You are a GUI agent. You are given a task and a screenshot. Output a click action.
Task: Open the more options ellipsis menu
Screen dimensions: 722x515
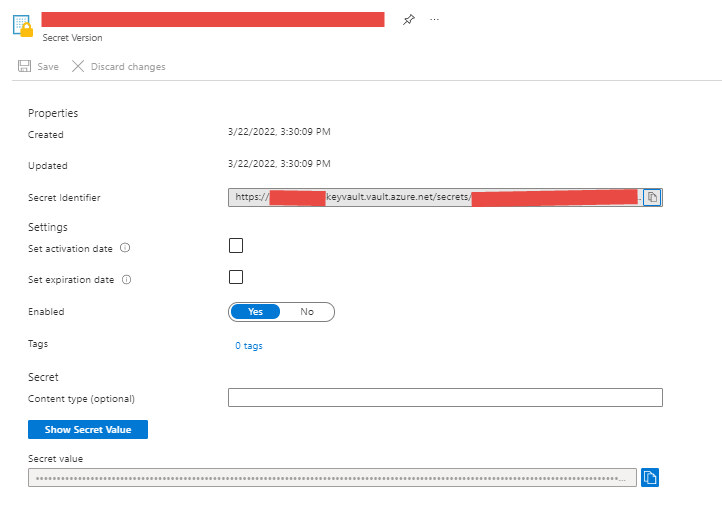(434, 20)
